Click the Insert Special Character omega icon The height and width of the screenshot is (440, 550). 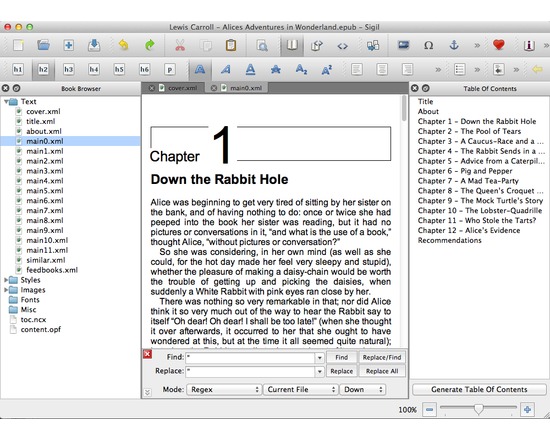428,45
